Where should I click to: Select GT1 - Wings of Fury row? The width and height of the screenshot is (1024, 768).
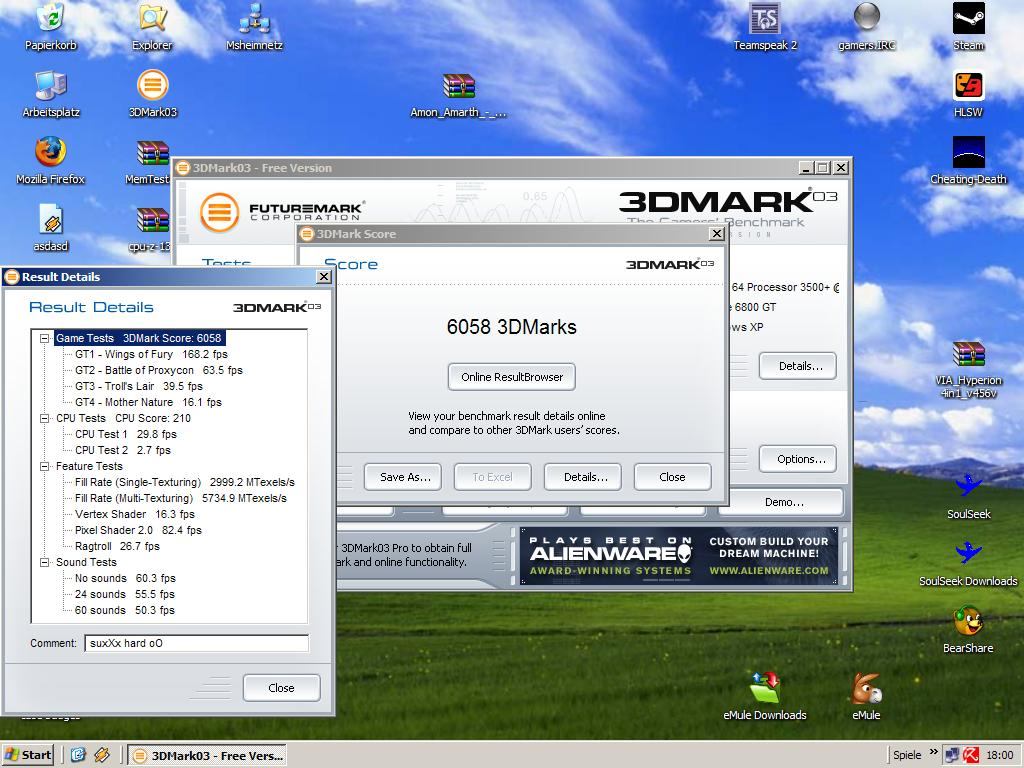tap(151, 355)
